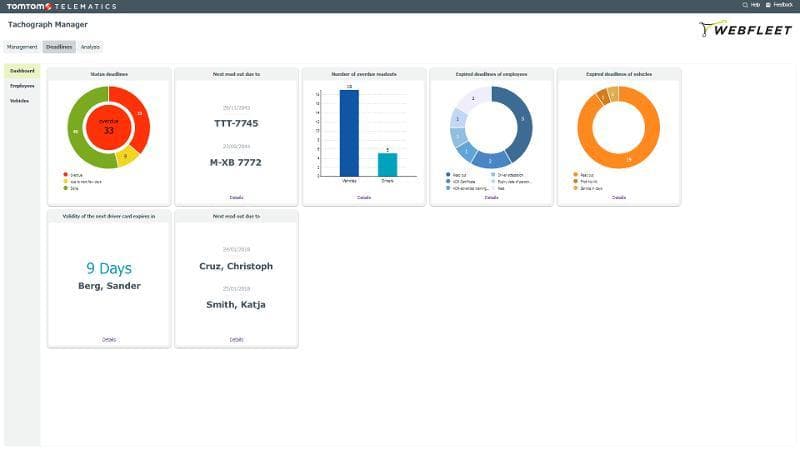Click Details in the driver card validity panel
The height and width of the screenshot is (450, 800).
(109, 339)
